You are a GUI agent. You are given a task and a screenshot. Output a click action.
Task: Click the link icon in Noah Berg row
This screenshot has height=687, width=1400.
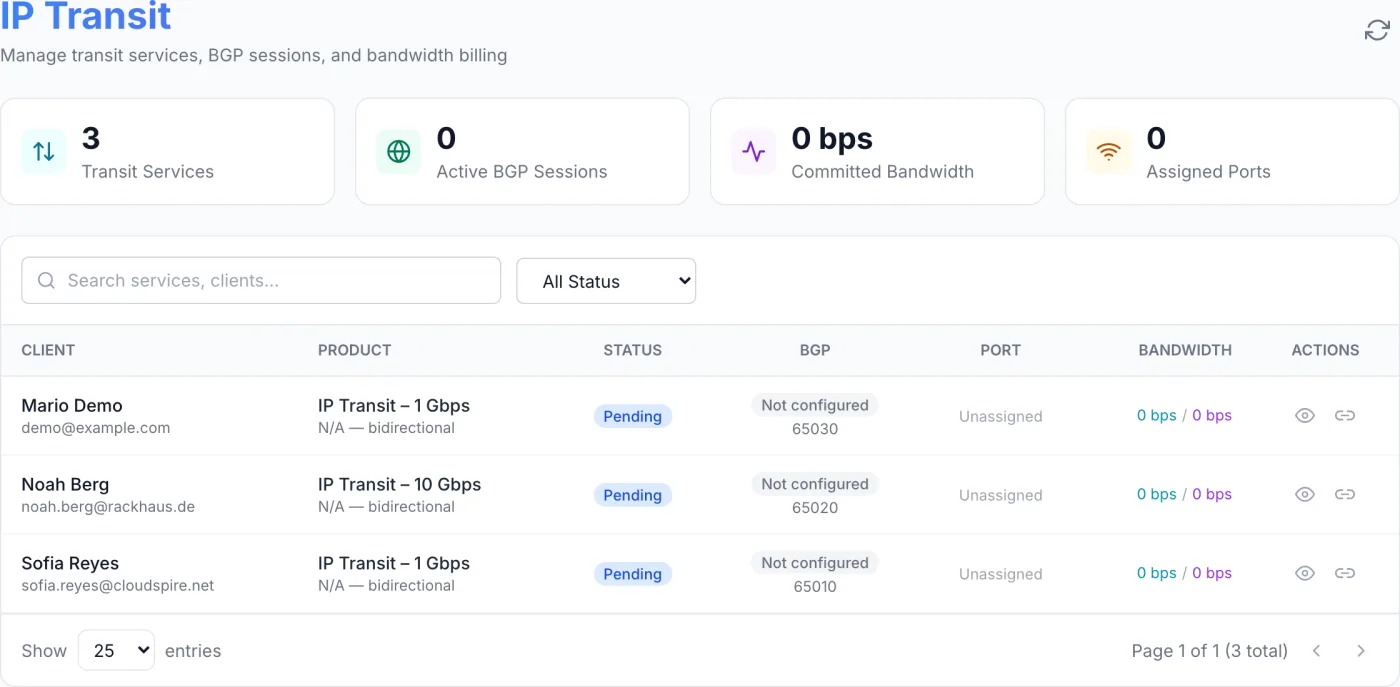[x=1345, y=495]
